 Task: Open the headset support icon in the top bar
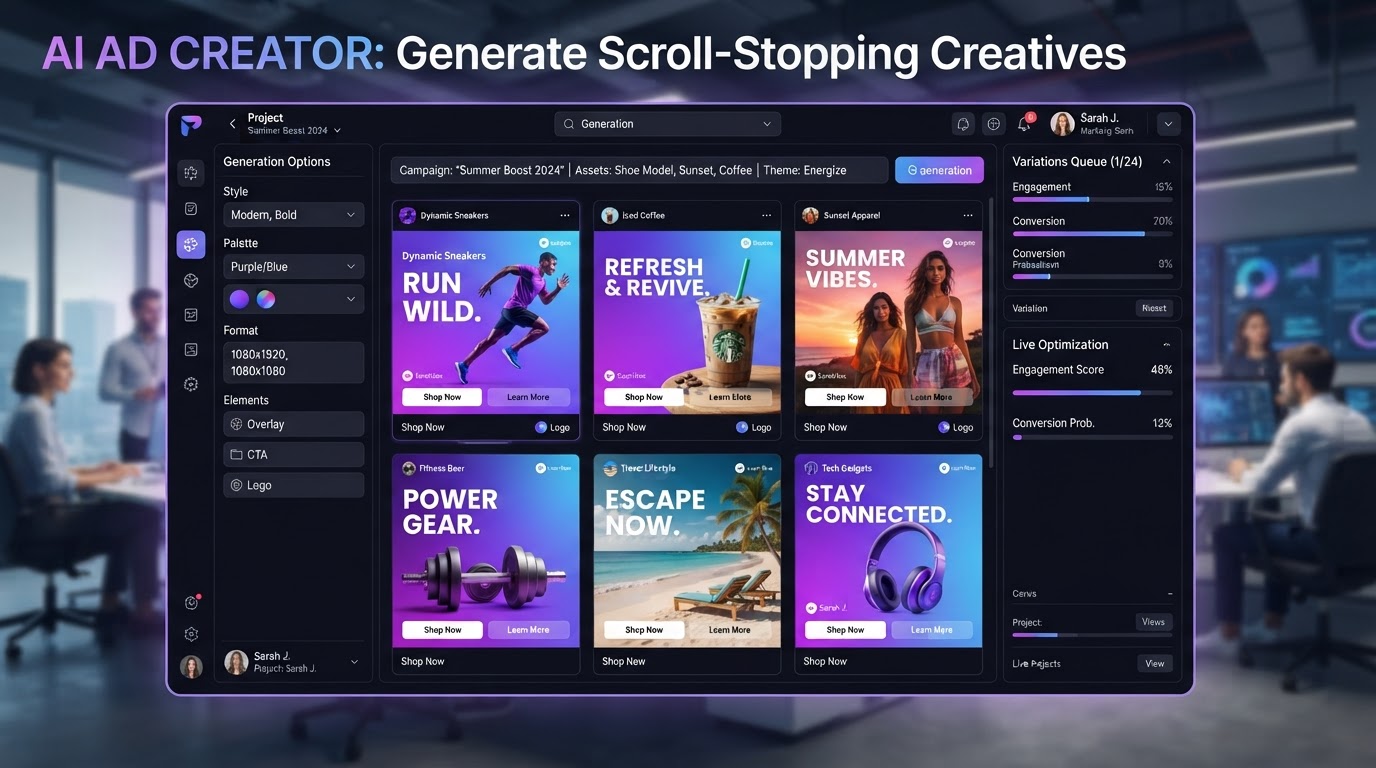pos(963,124)
